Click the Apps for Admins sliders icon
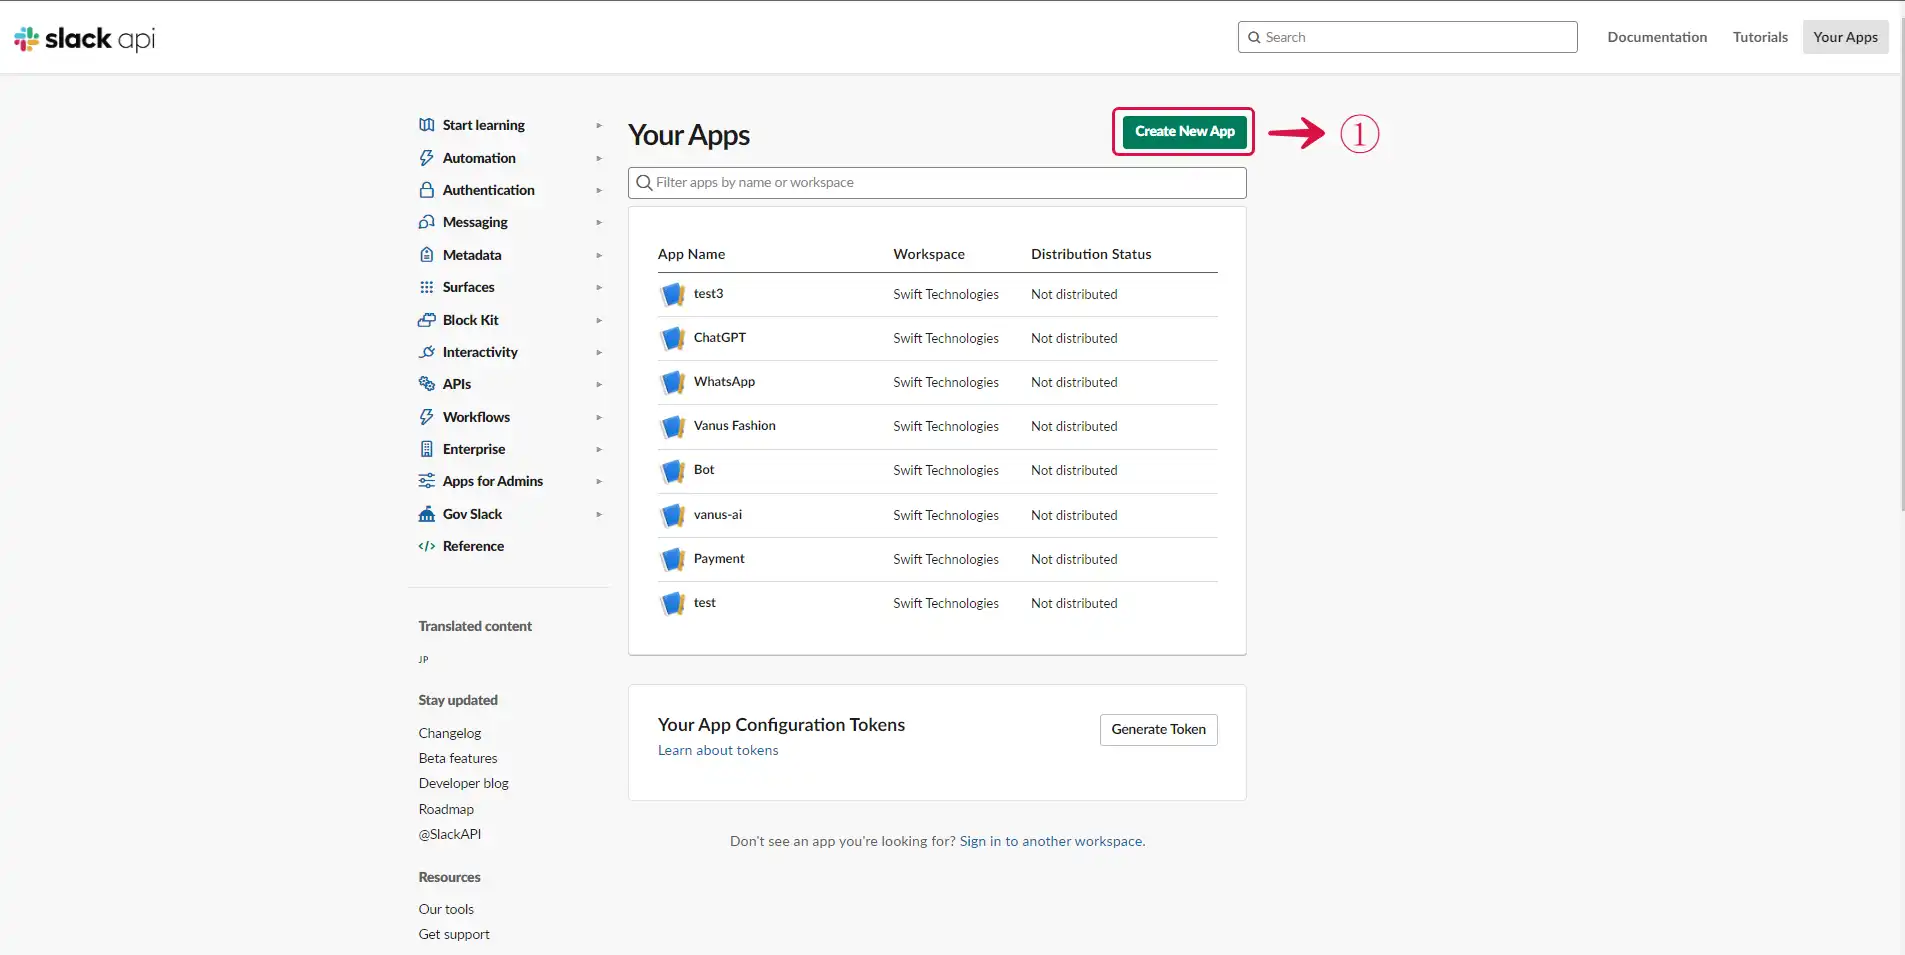This screenshot has width=1905, height=955. point(427,481)
